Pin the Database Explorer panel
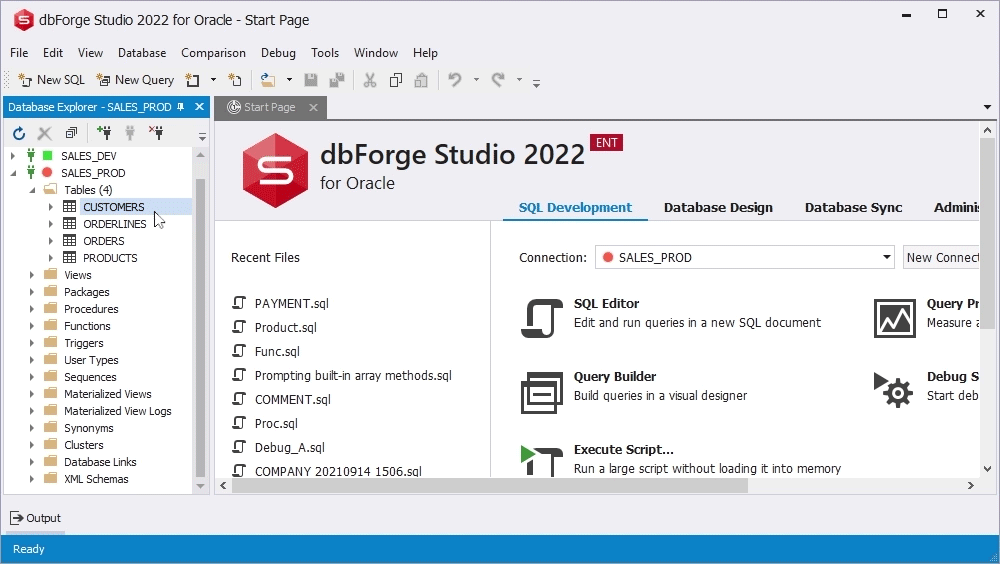 click(180, 107)
